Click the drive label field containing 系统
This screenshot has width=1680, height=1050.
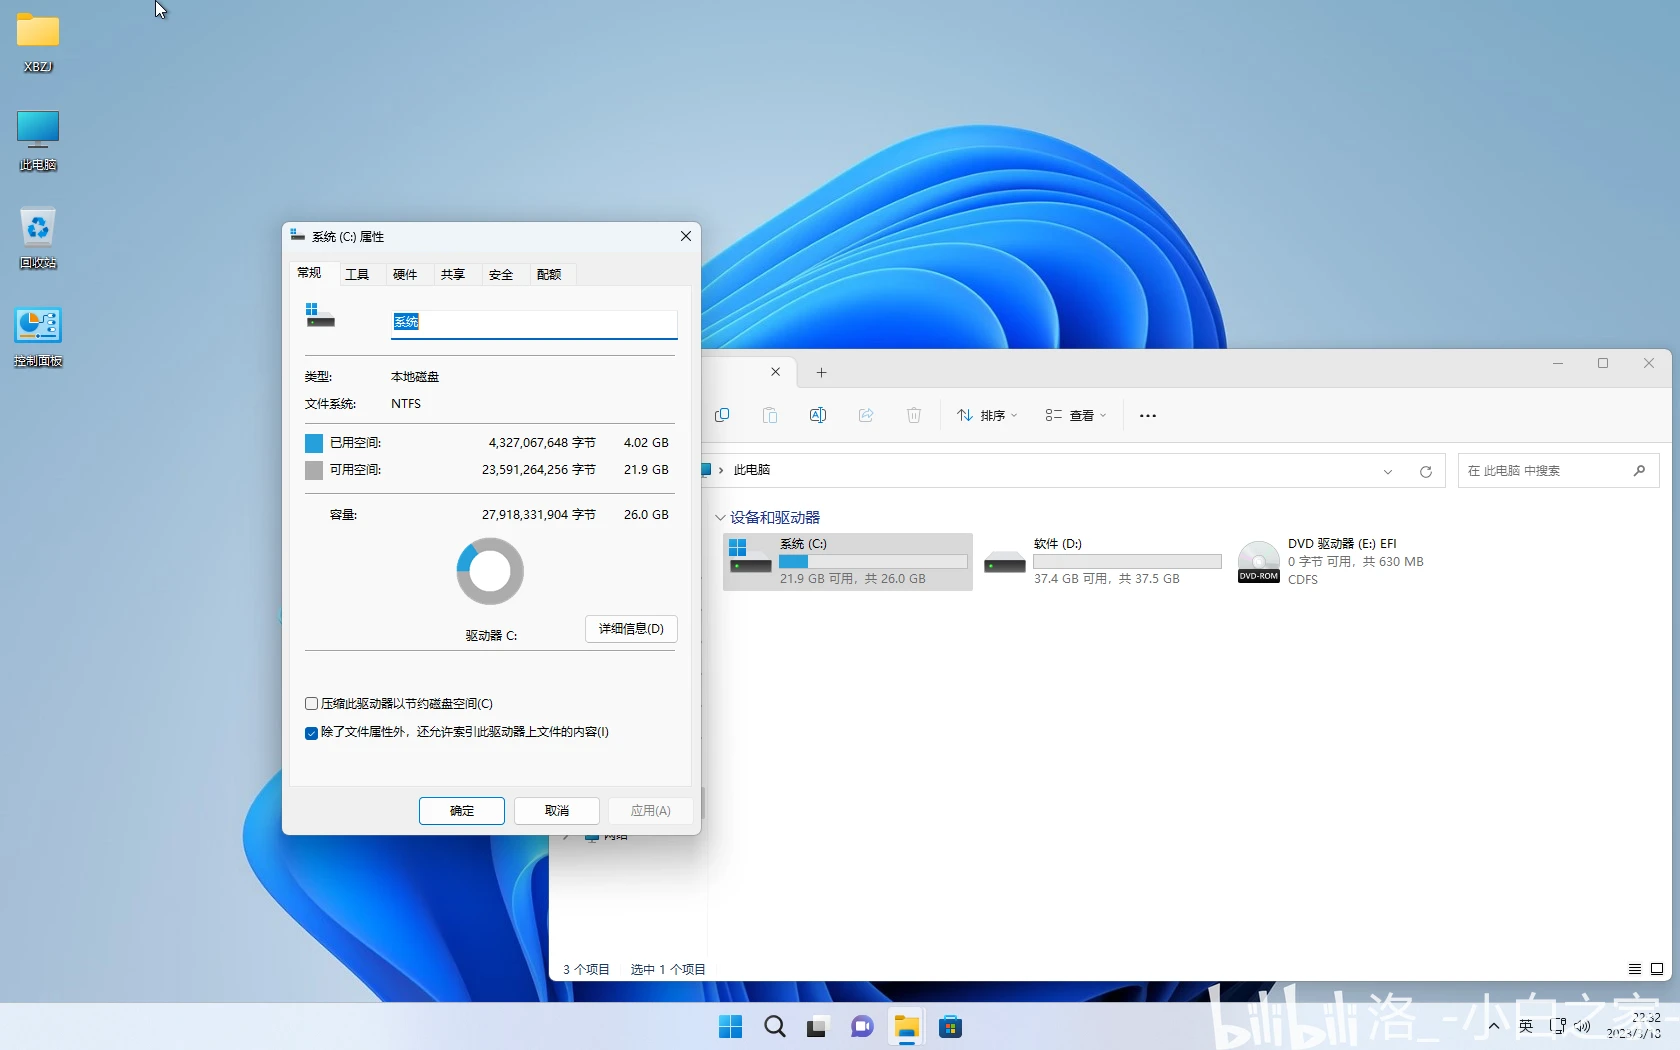click(534, 323)
